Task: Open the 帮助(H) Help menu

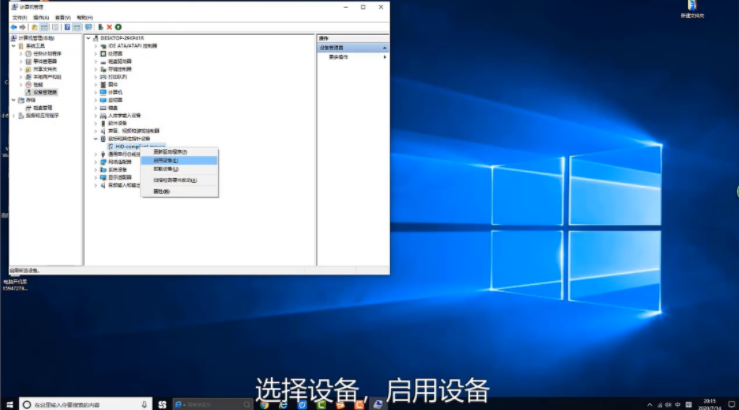Action: click(85, 17)
